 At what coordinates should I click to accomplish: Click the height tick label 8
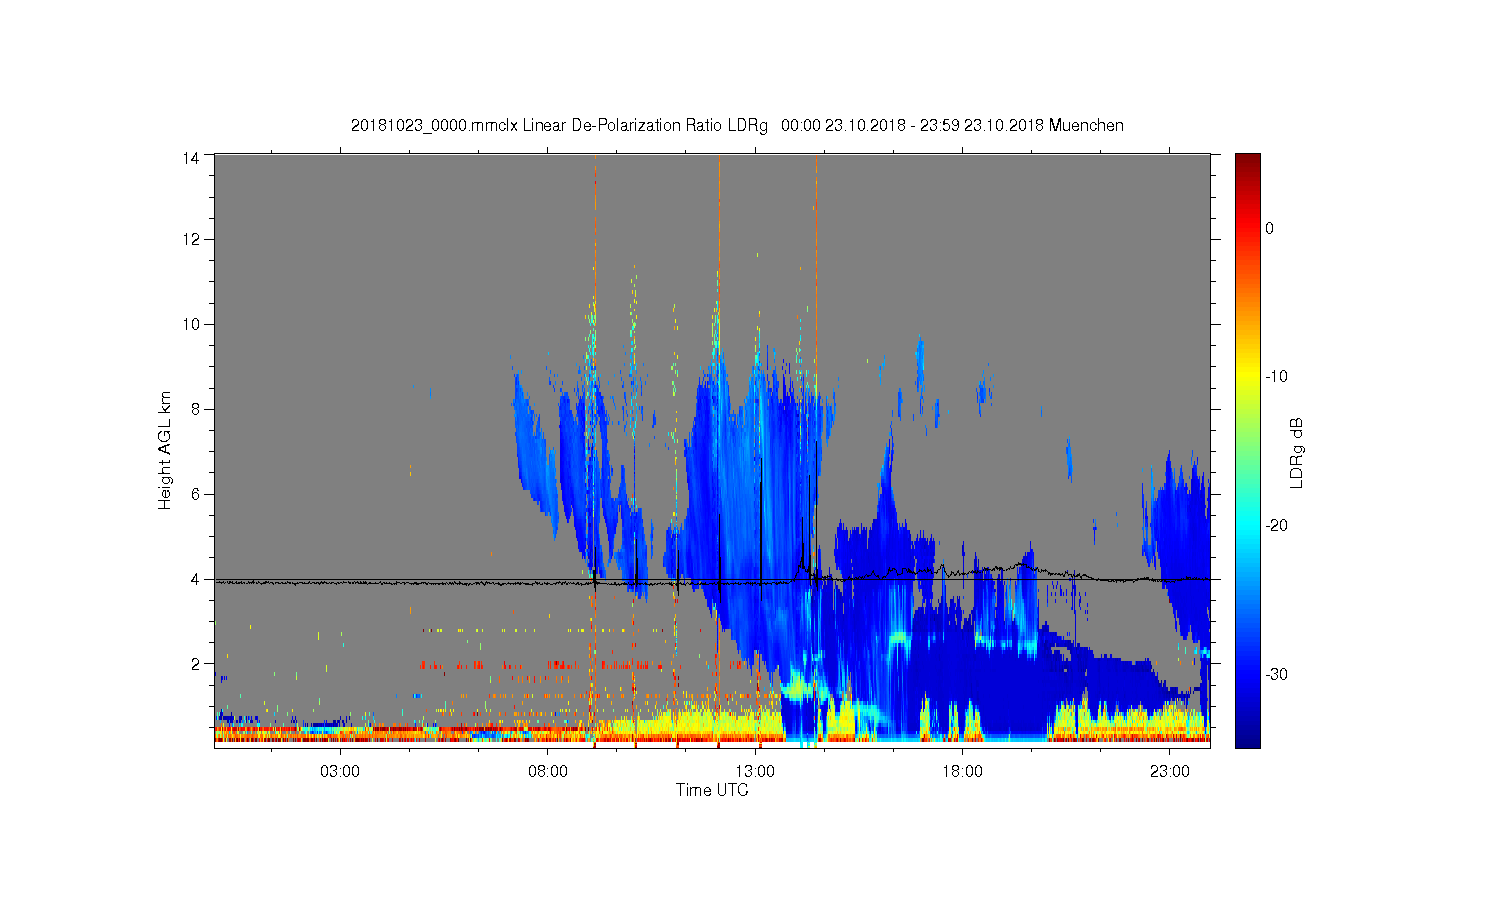pos(195,409)
